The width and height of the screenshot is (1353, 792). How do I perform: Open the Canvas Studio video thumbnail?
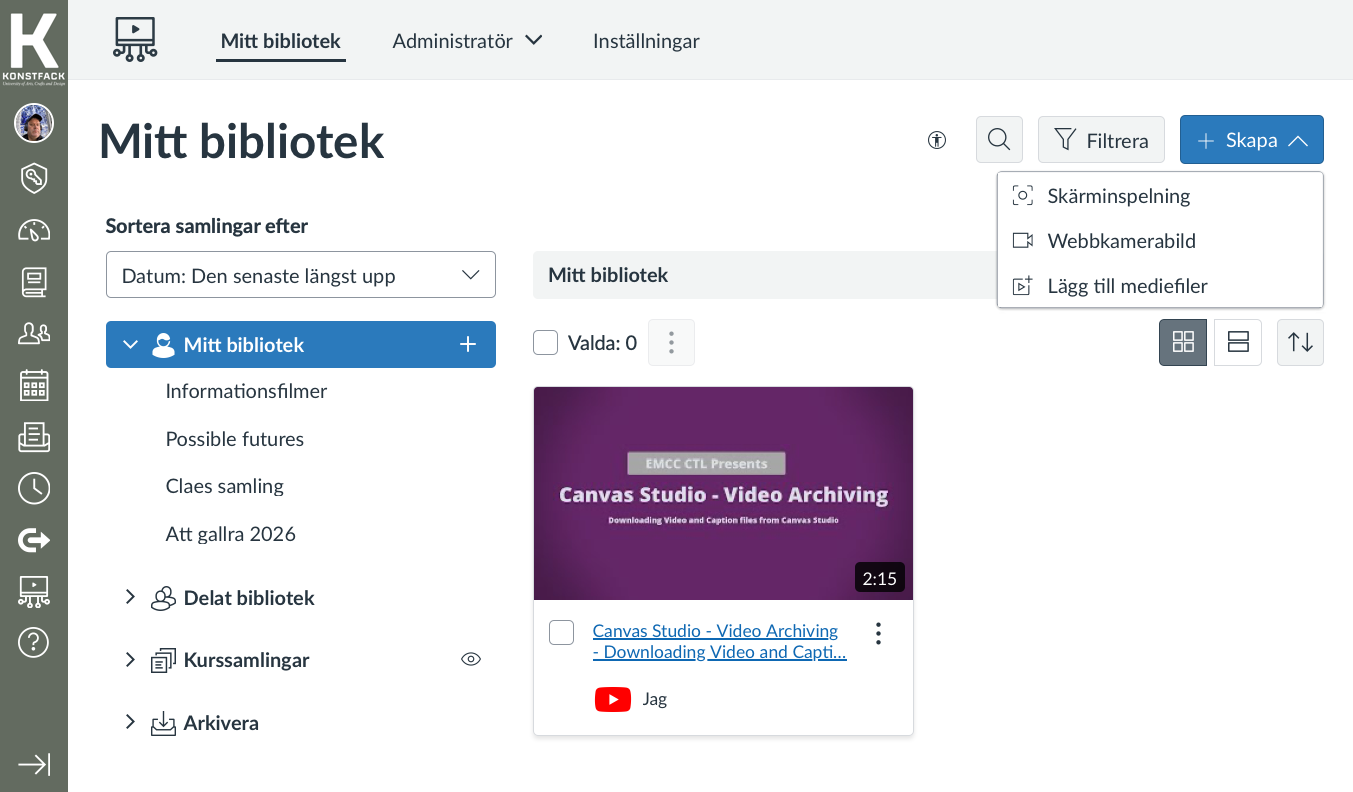pyautogui.click(x=723, y=493)
